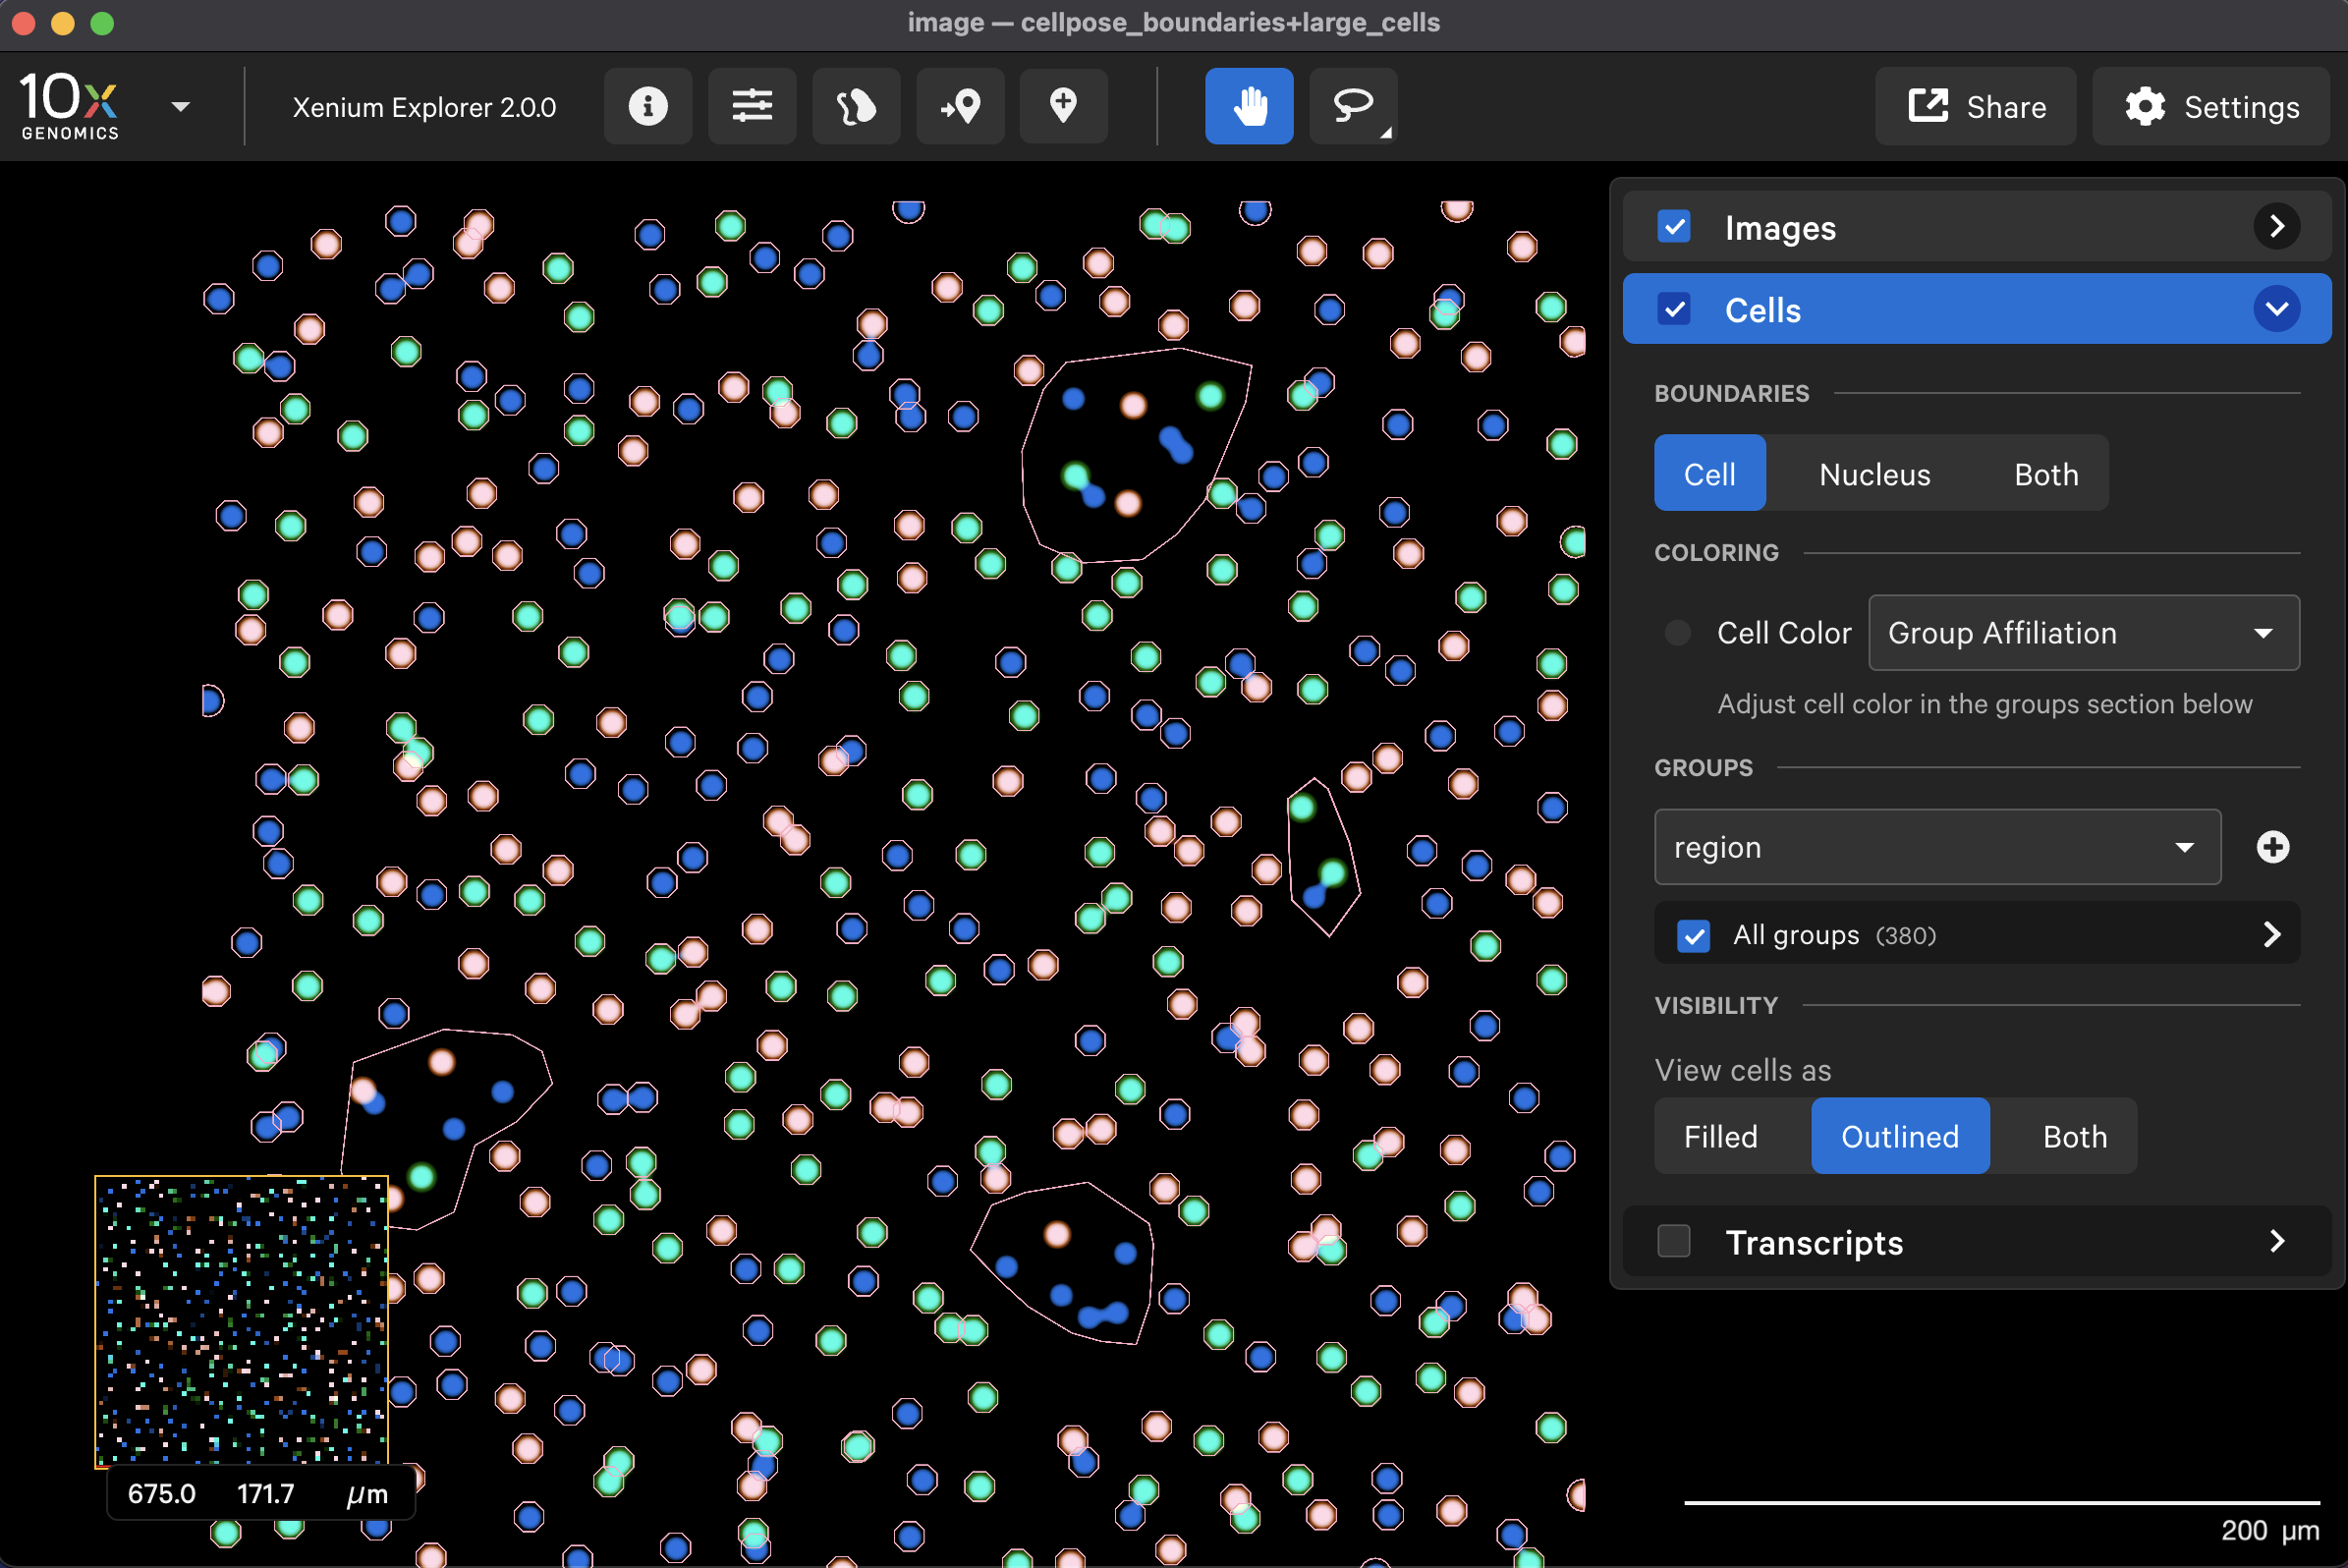Switch boundaries to Nucleus
Image resolution: width=2348 pixels, height=1568 pixels.
(x=1874, y=474)
